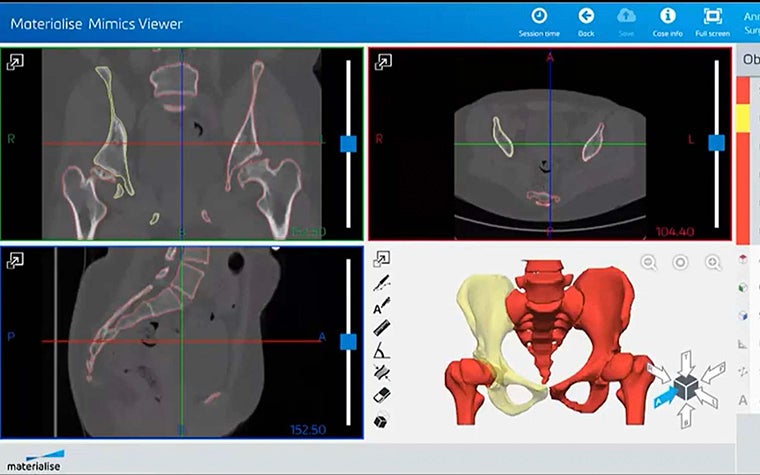
Task: Click the 'A' orientation label in the sagittal view
Action: (x=322, y=337)
